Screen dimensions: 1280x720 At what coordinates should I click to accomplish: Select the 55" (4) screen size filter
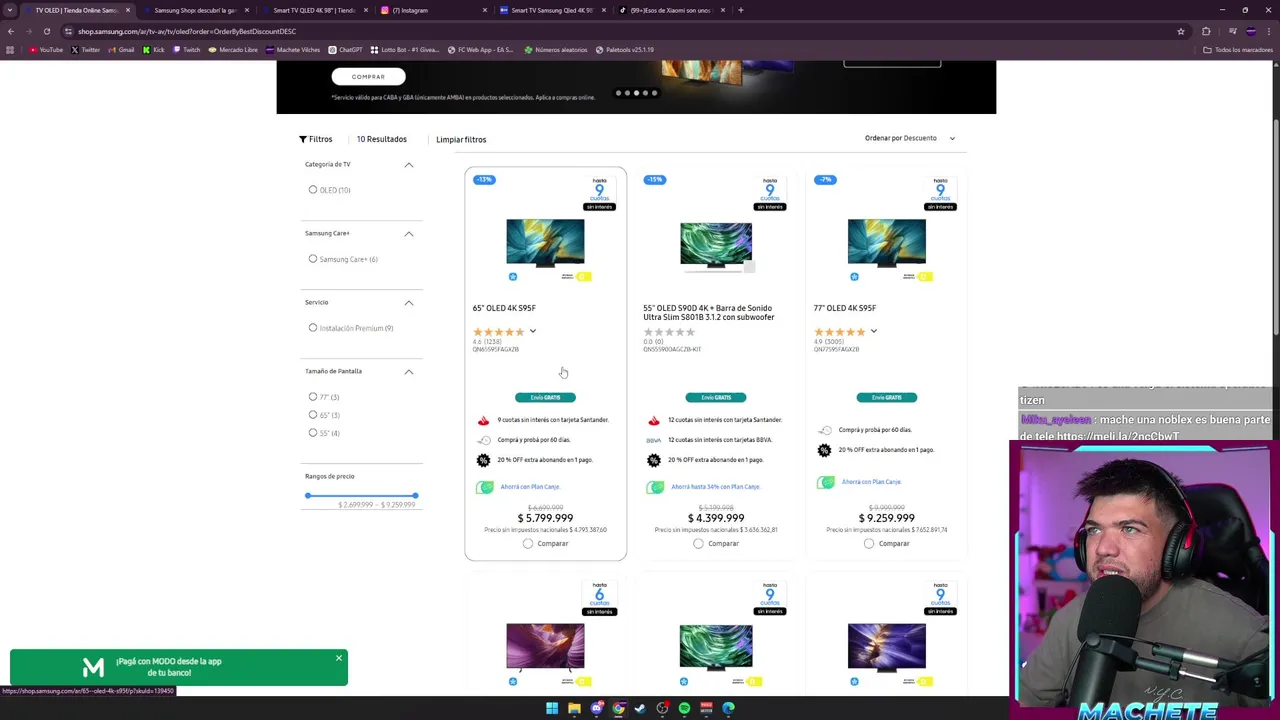(313, 433)
